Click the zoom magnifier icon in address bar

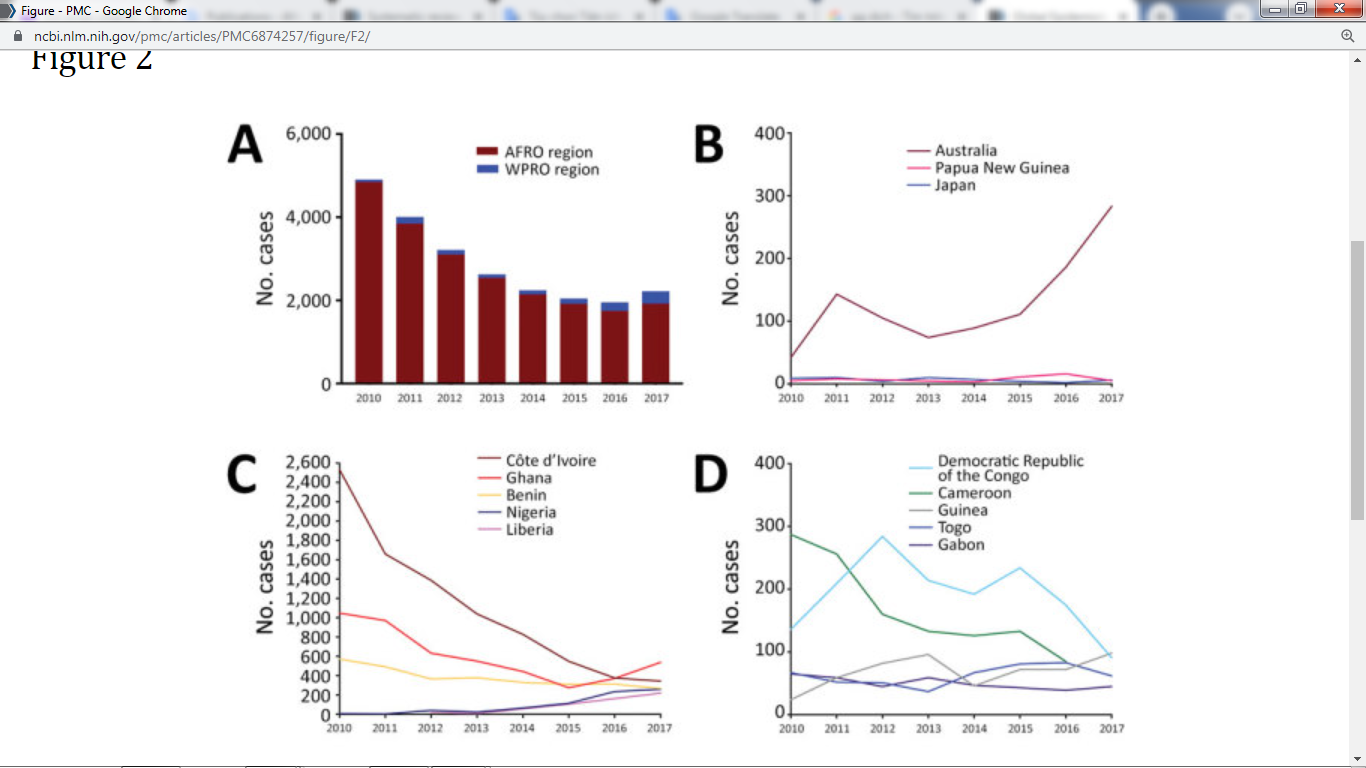point(1347,36)
